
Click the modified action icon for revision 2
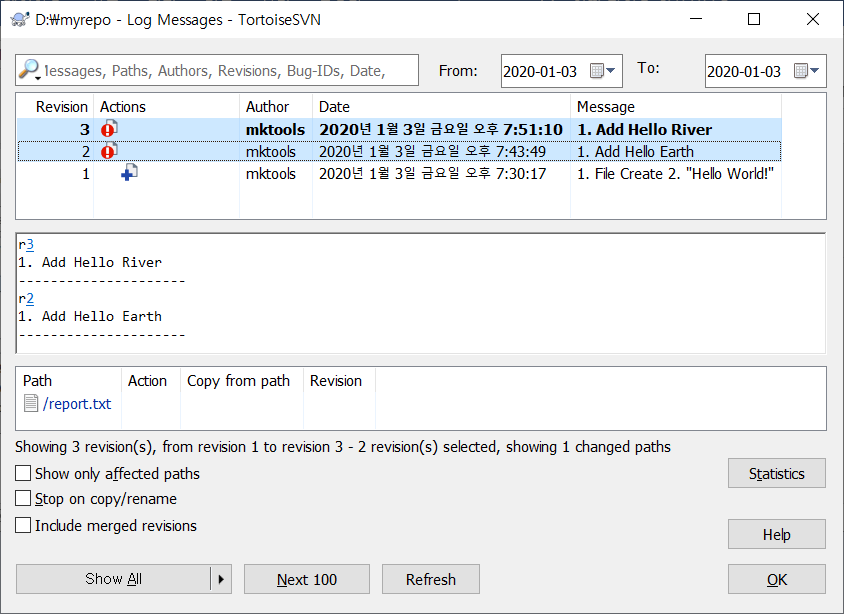(x=109, y=151)
